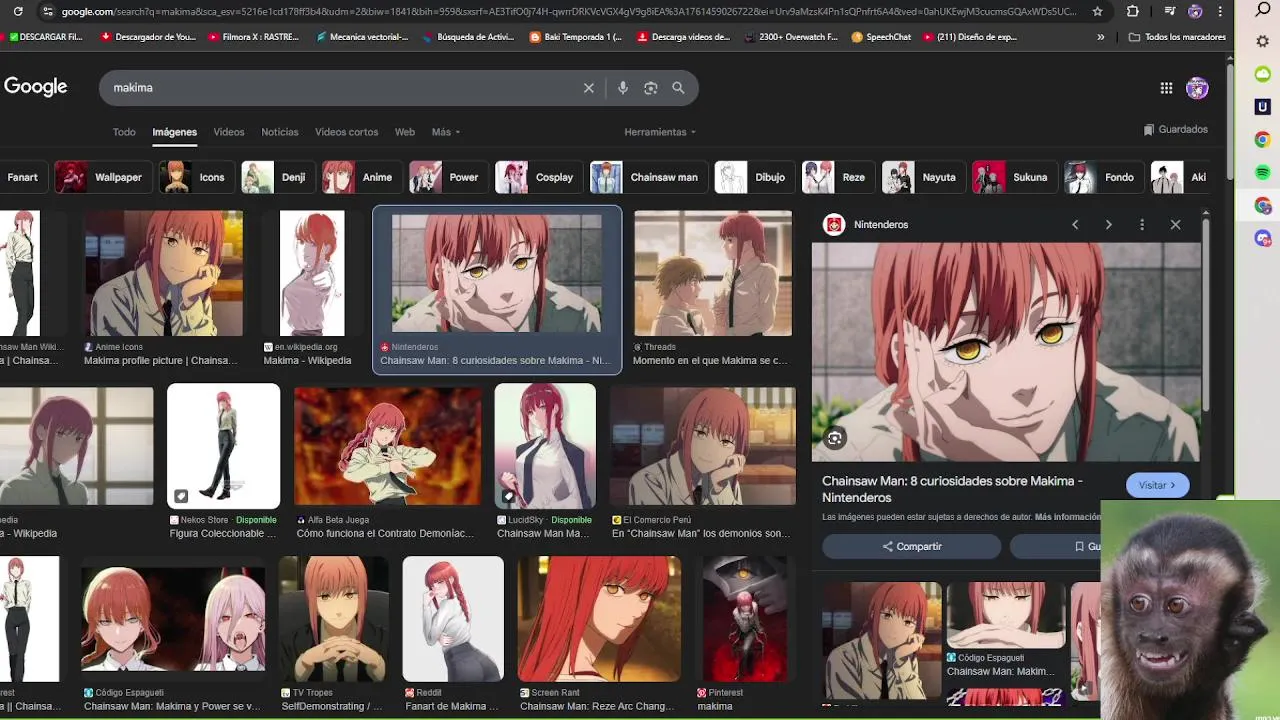Click the search text field containing makima

click(340, 88)
